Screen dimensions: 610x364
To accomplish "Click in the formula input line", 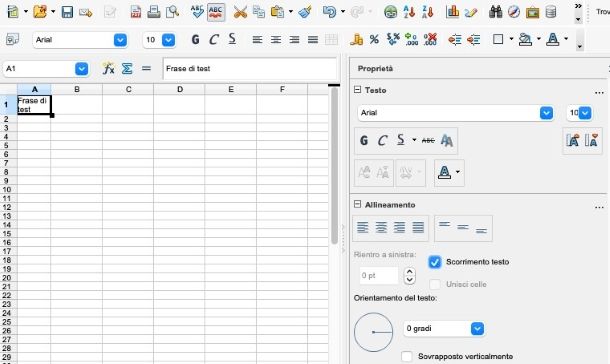I will click(249, 68).
